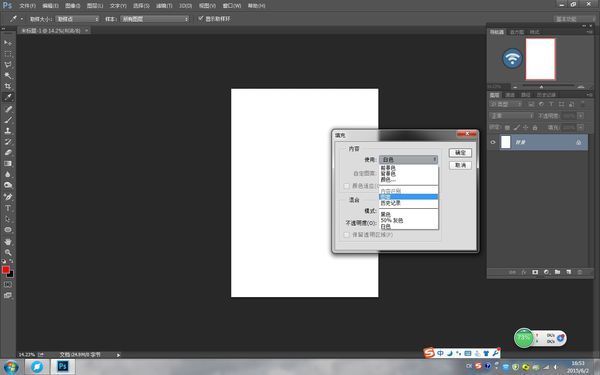Select the Horizontal Type tool
Screen dimensions: 600x375
(x=8, y=208)
